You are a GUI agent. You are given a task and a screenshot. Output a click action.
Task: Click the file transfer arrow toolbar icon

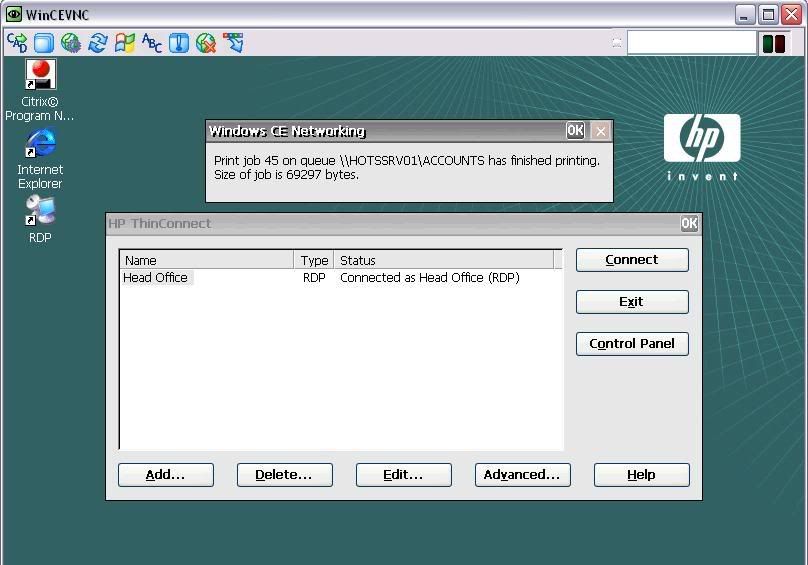point(233,43)
